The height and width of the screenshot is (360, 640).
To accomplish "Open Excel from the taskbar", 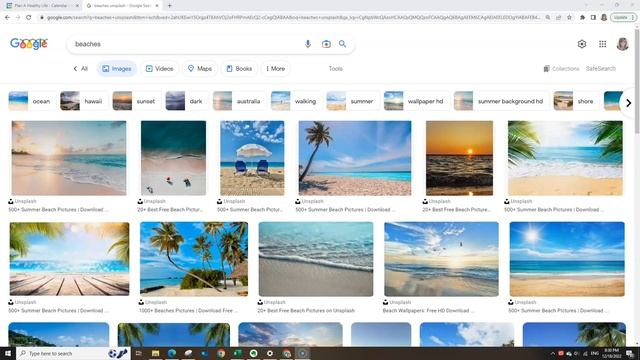I will coord(237,353).
